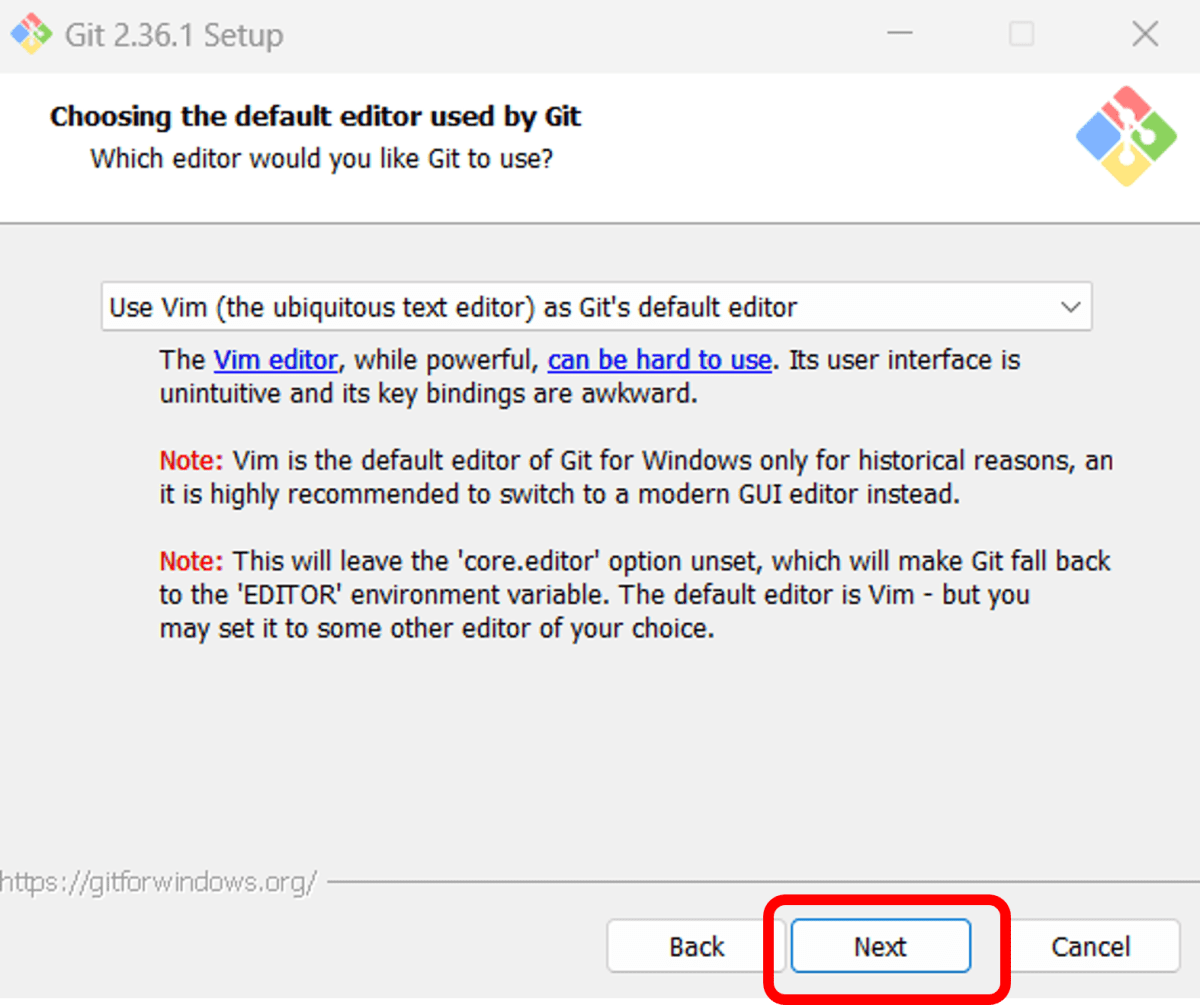The width and height of the screenshot is (1200, 1005).
Task: Click the Git icon in the title bar
Action: [x=31, y=35]
